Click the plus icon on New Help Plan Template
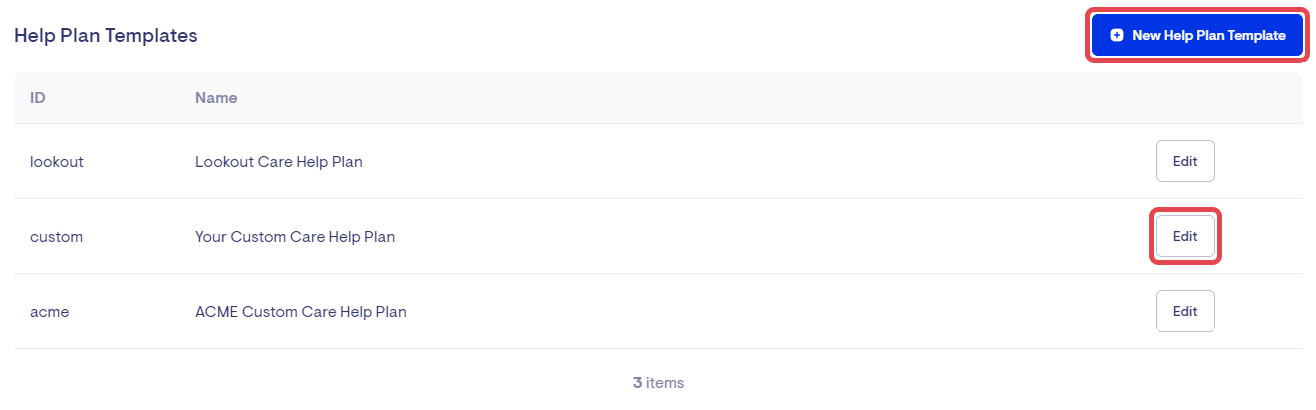 (x=1117, y=35)
